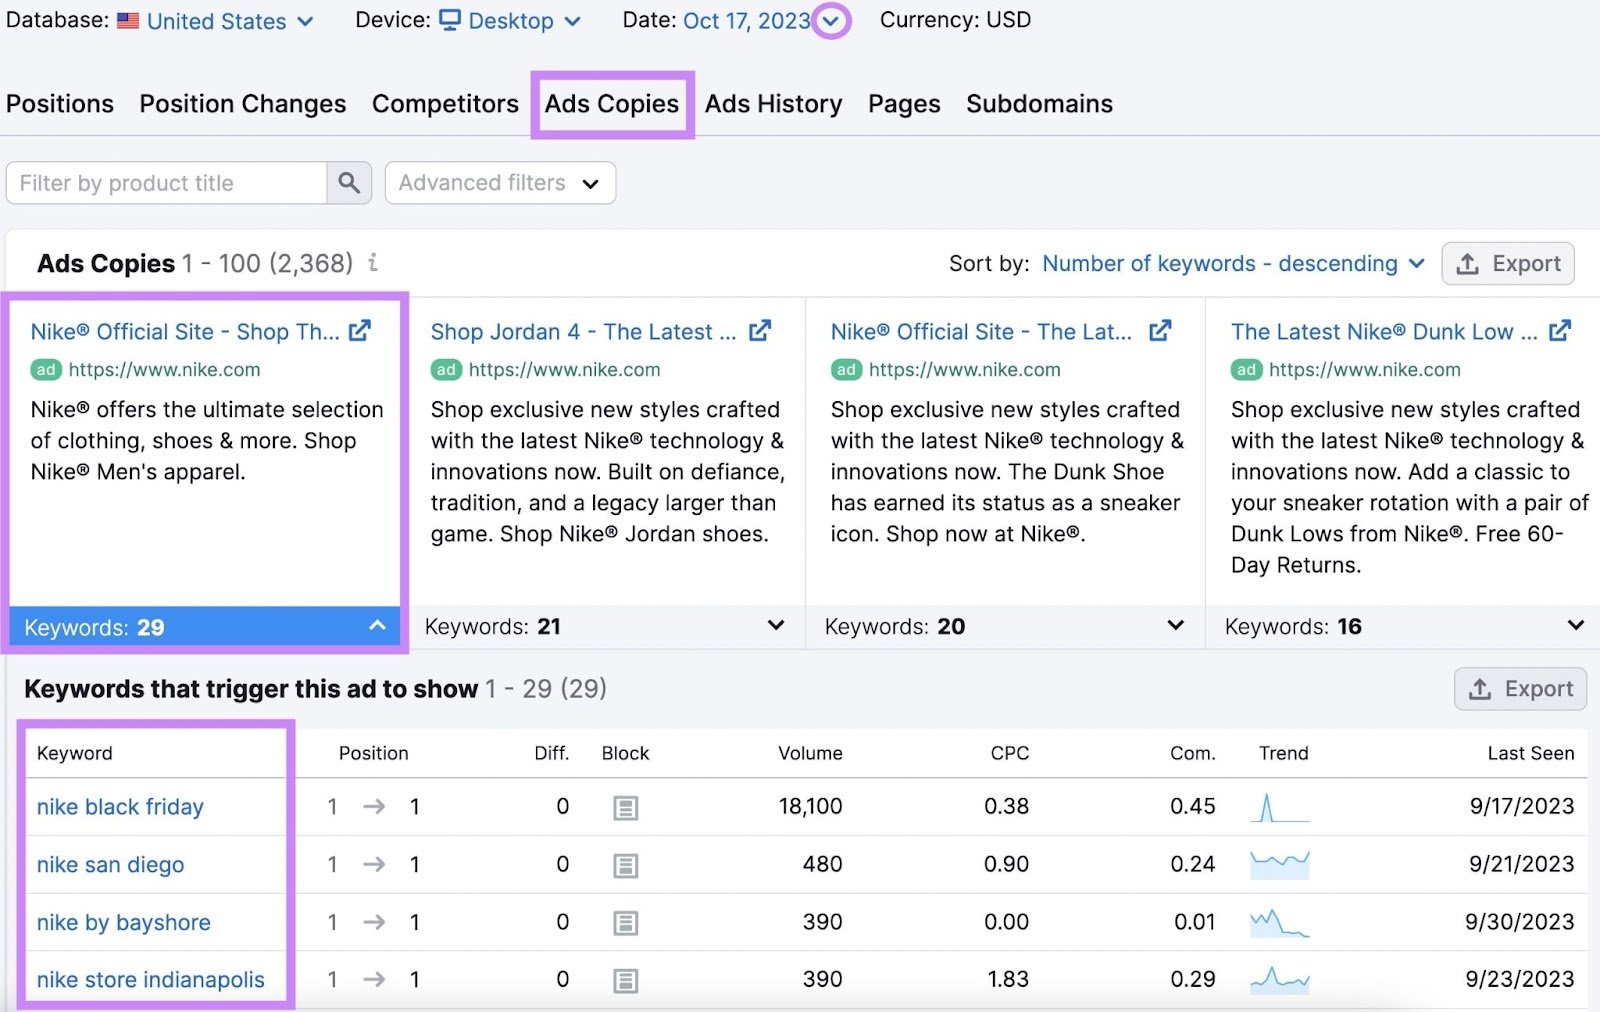Switch to the Position Changes tab
This screenshot has height=1012, width=1600.
[x=242, y=103]
